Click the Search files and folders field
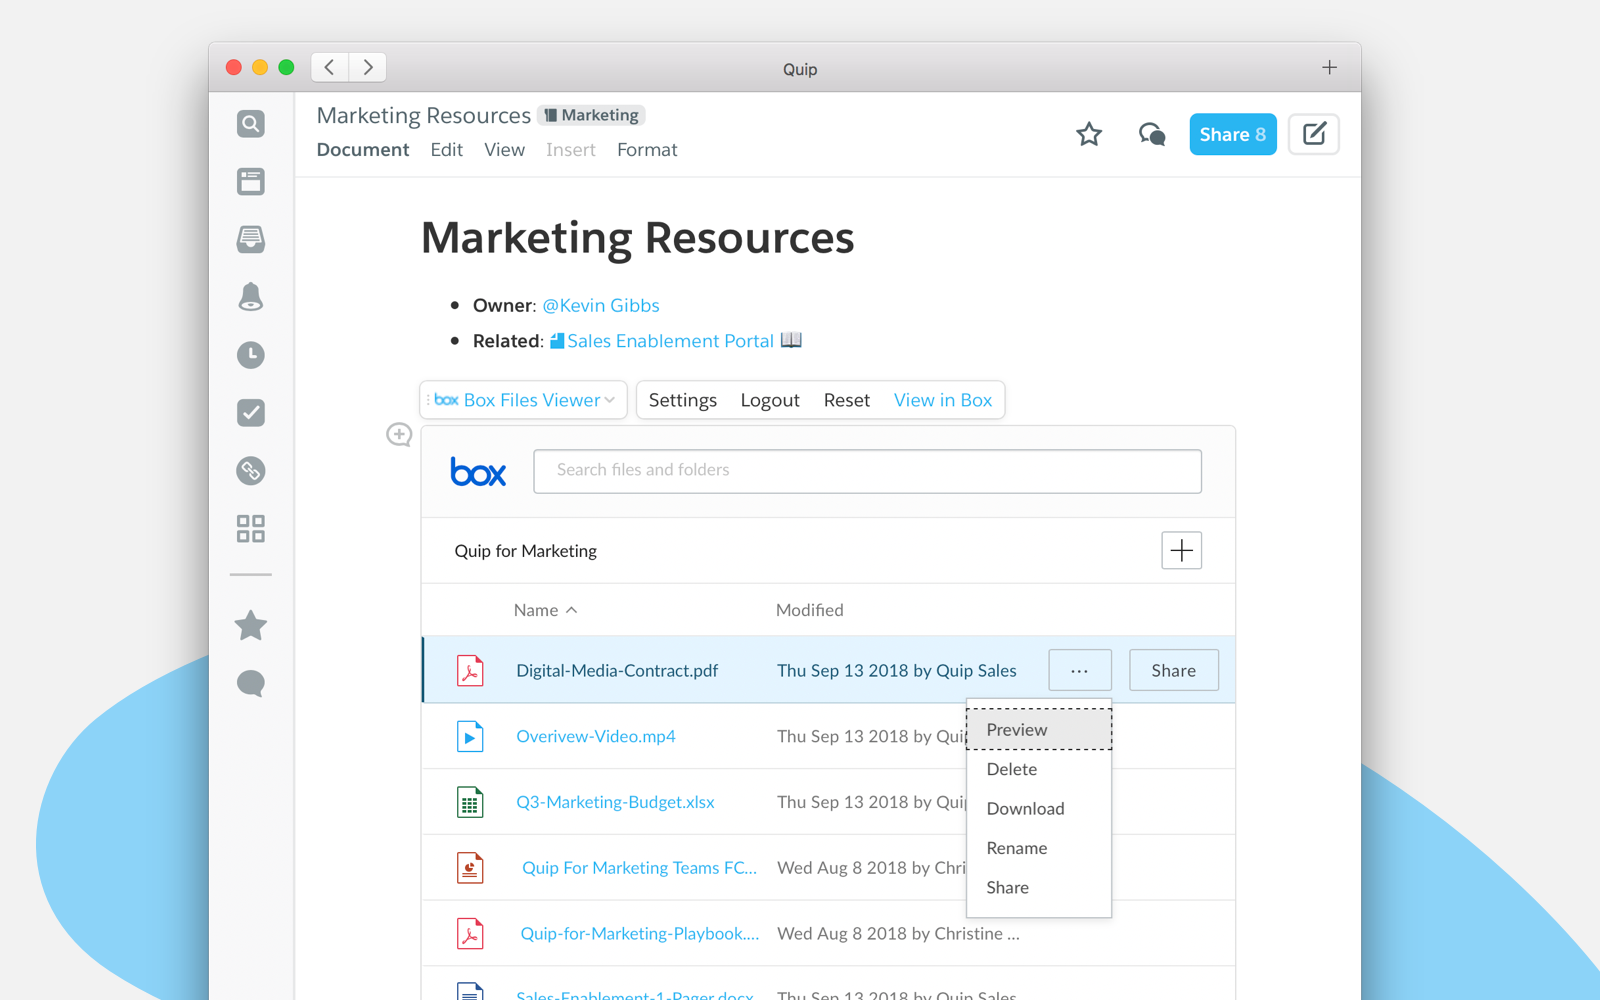The height and width of the screenshot is (1000, 1600). (867, 471)
